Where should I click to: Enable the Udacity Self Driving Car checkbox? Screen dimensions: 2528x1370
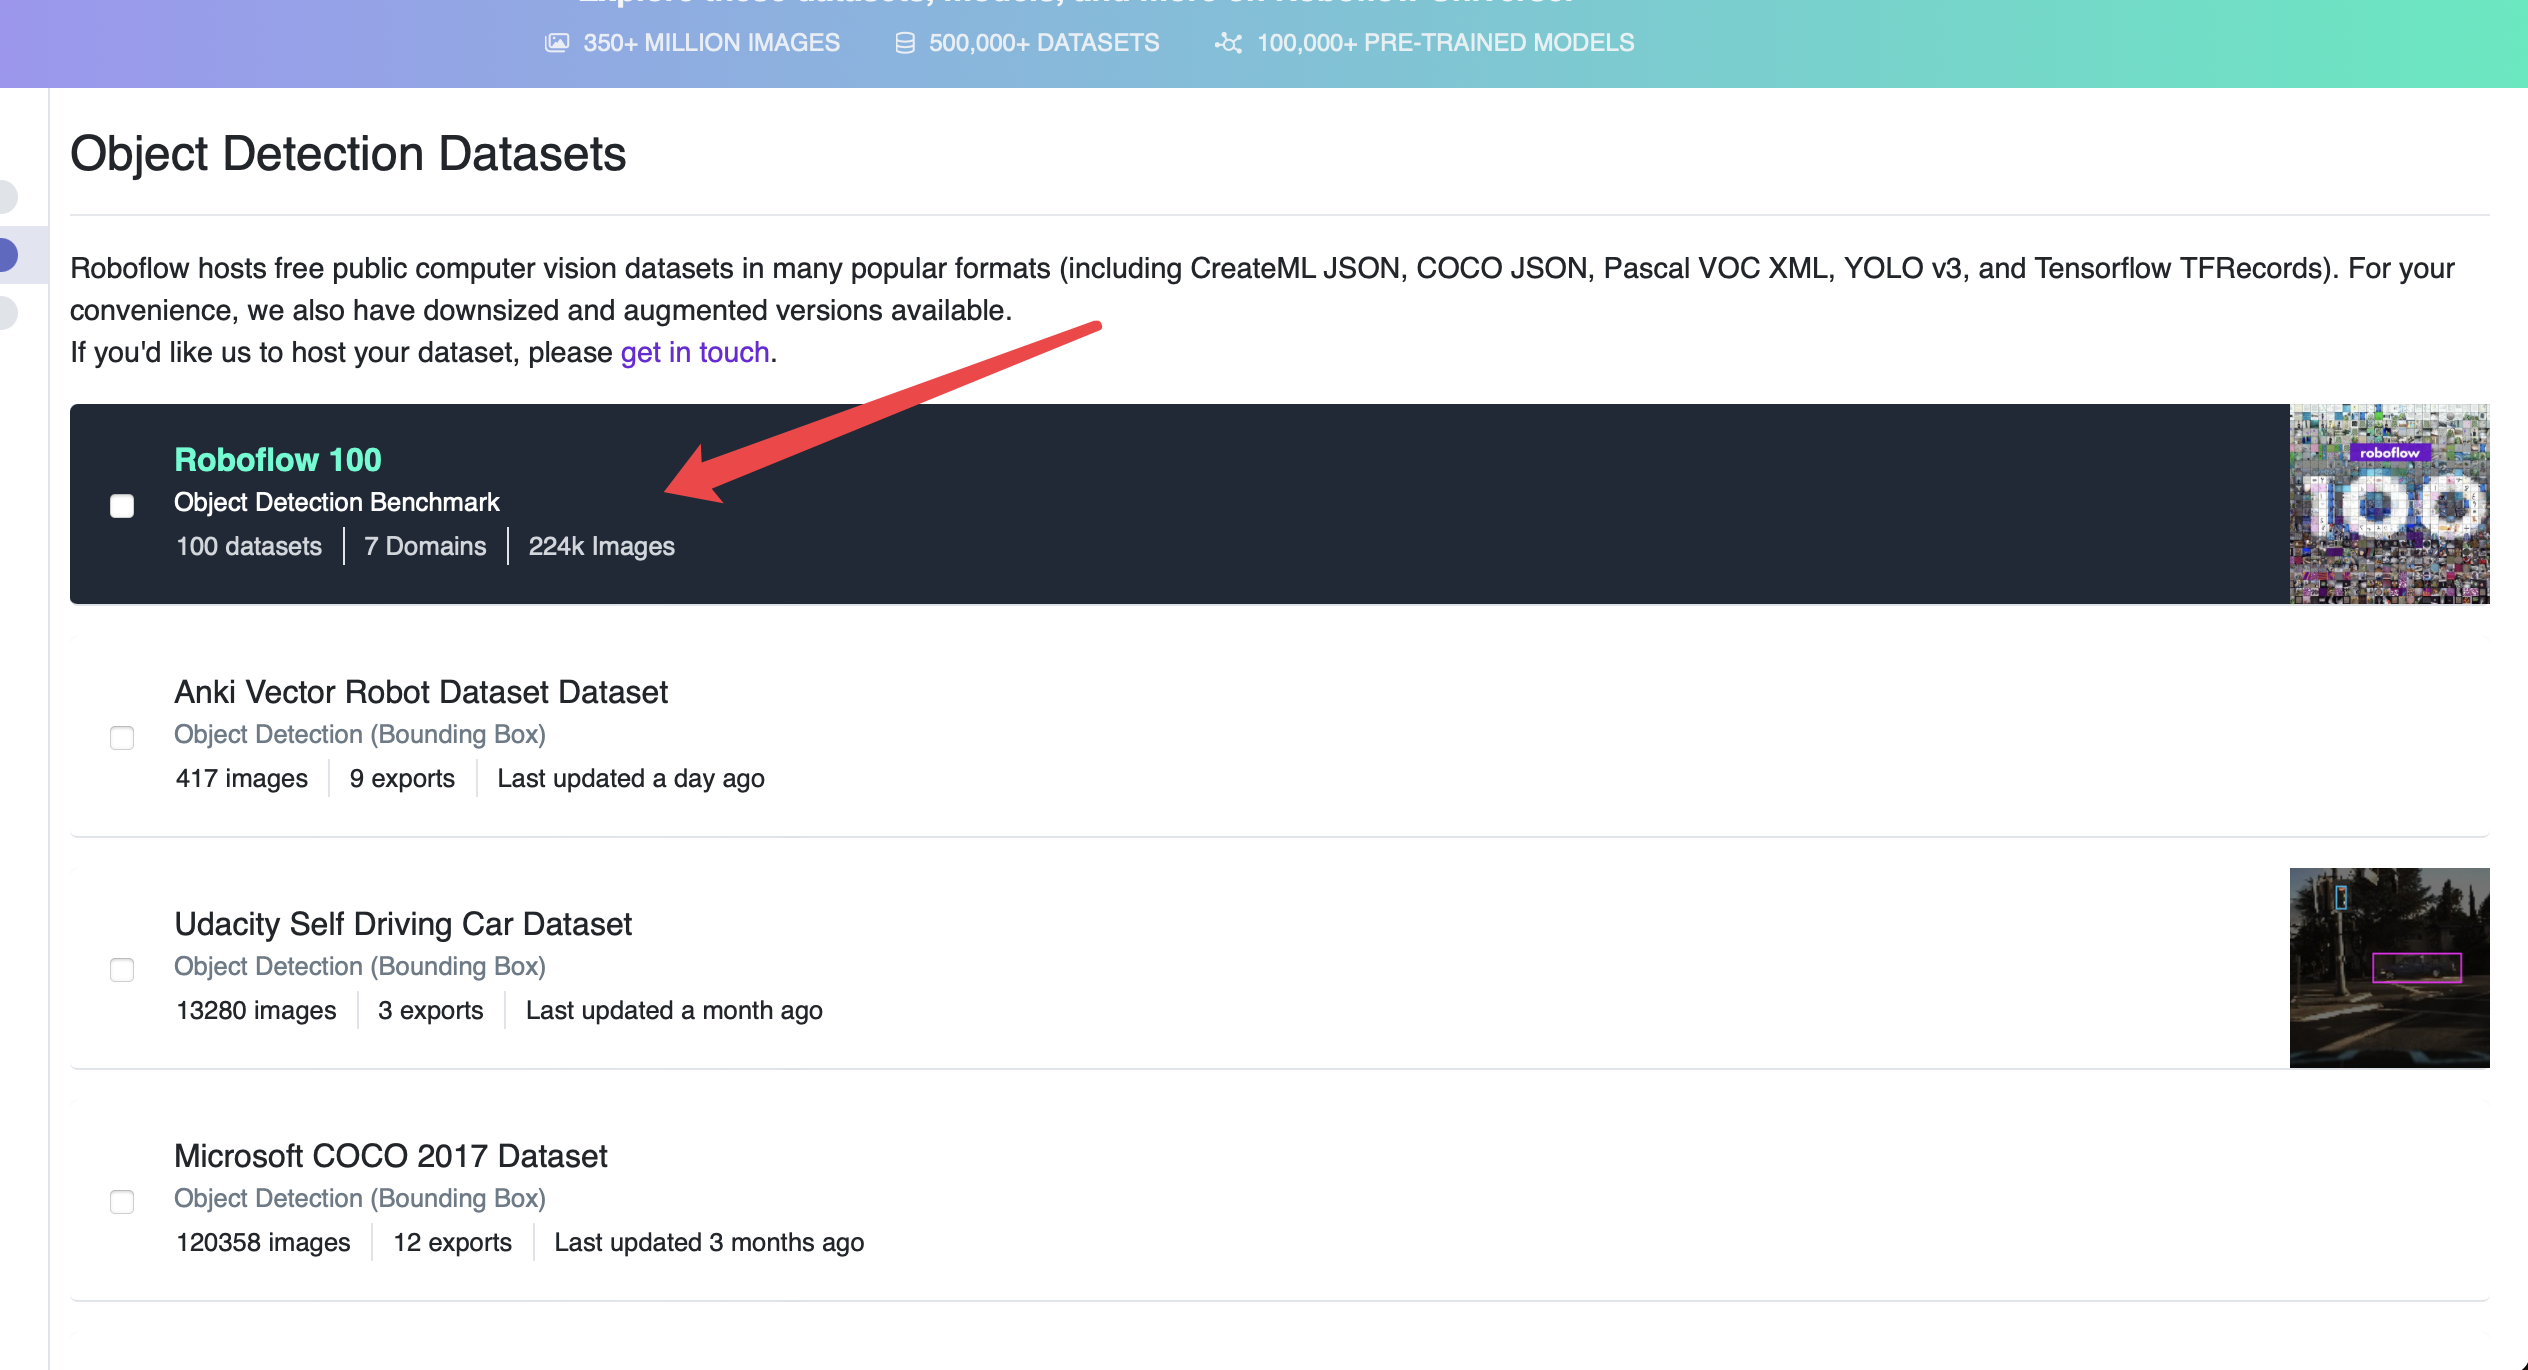tap(122, 970)
